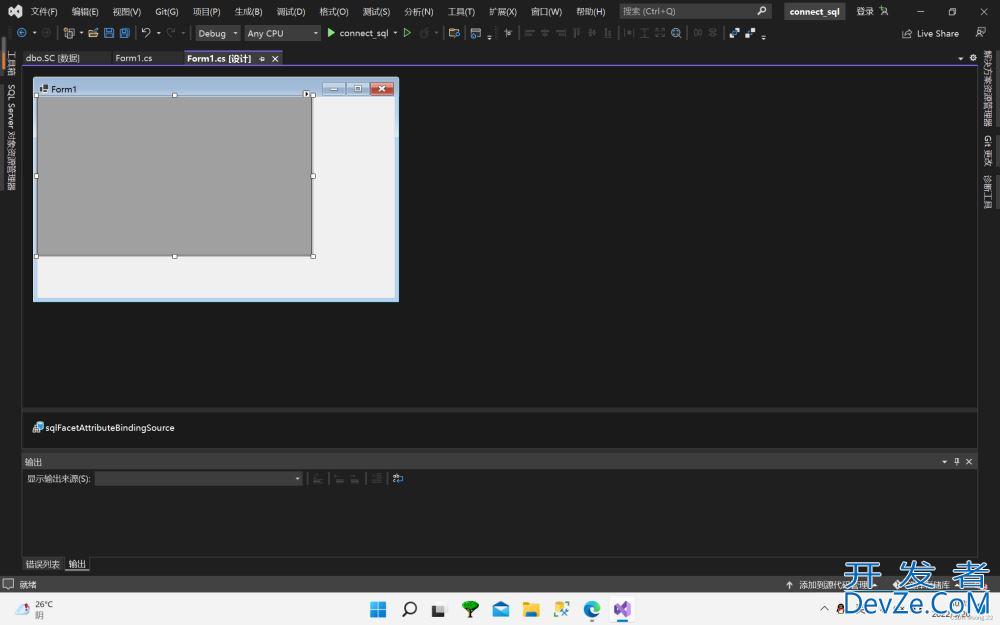The height and width of the screenshot is (625, 1000).
Task: Click the Windows Start button
Action: [x=378, y=610]
